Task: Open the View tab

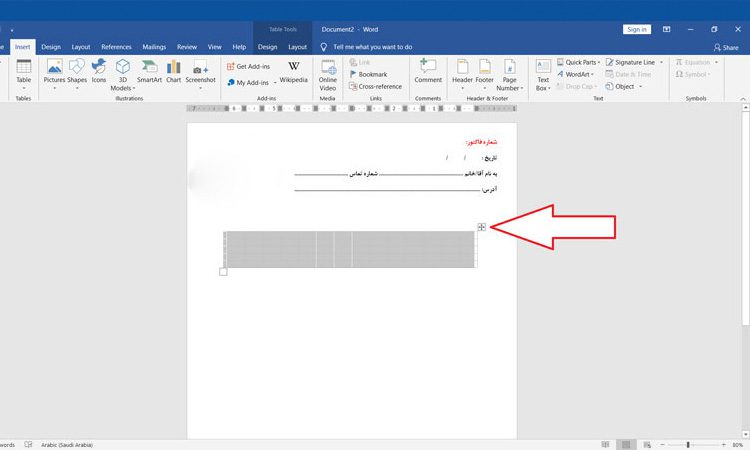Action: (x=215, y=47)
